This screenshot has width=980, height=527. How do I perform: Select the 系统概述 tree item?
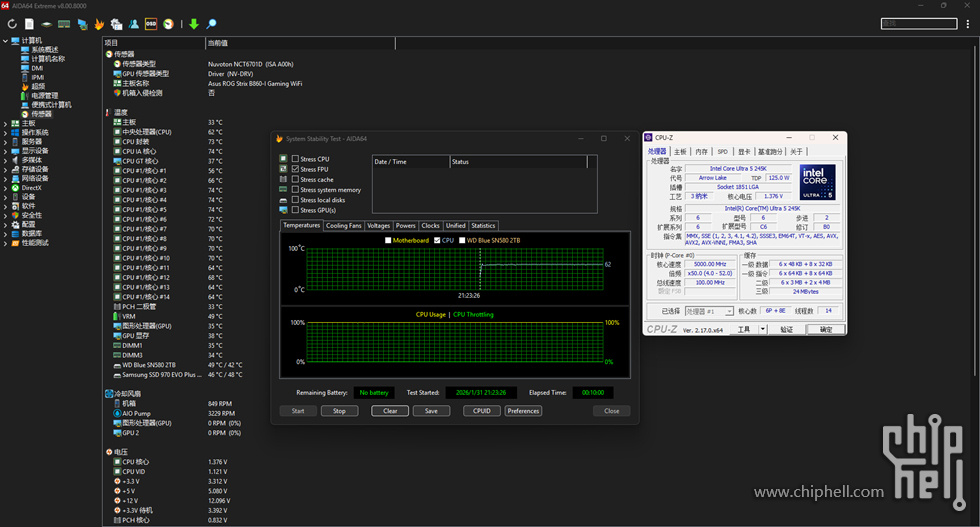click(x=45, y=49)
